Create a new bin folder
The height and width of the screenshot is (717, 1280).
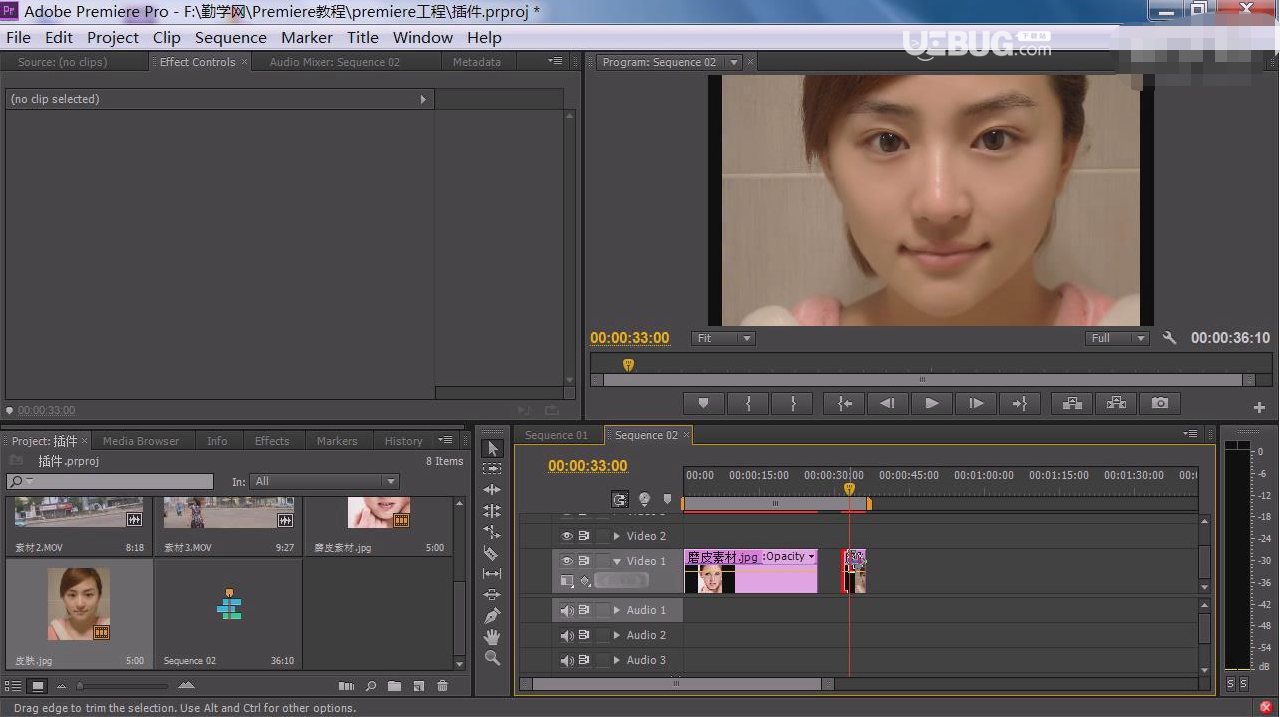click(x=395, y=686)
